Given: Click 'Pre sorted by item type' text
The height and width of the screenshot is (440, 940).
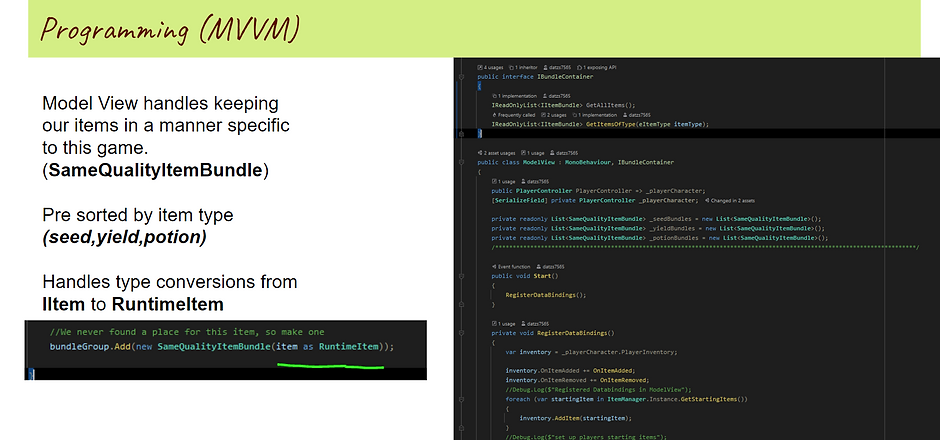Looking at the screenshot, I should point(138,215).
